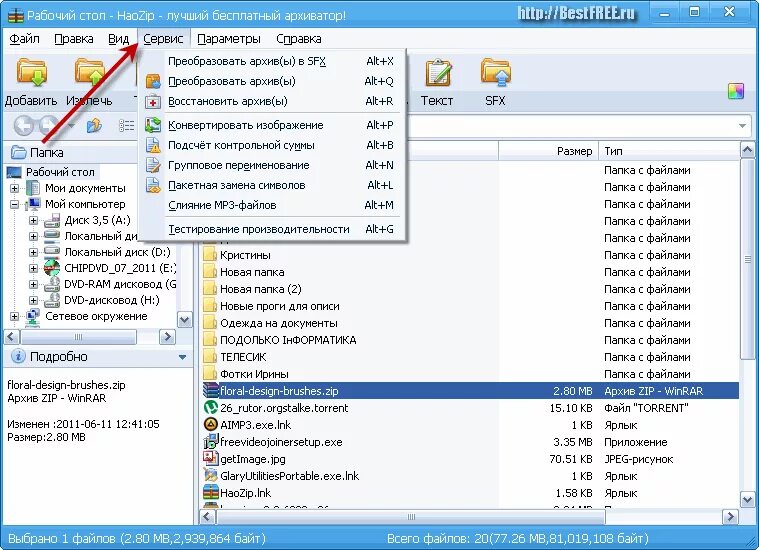Open the Параметры menu
The image size is (759, 550).
(228, 39)
